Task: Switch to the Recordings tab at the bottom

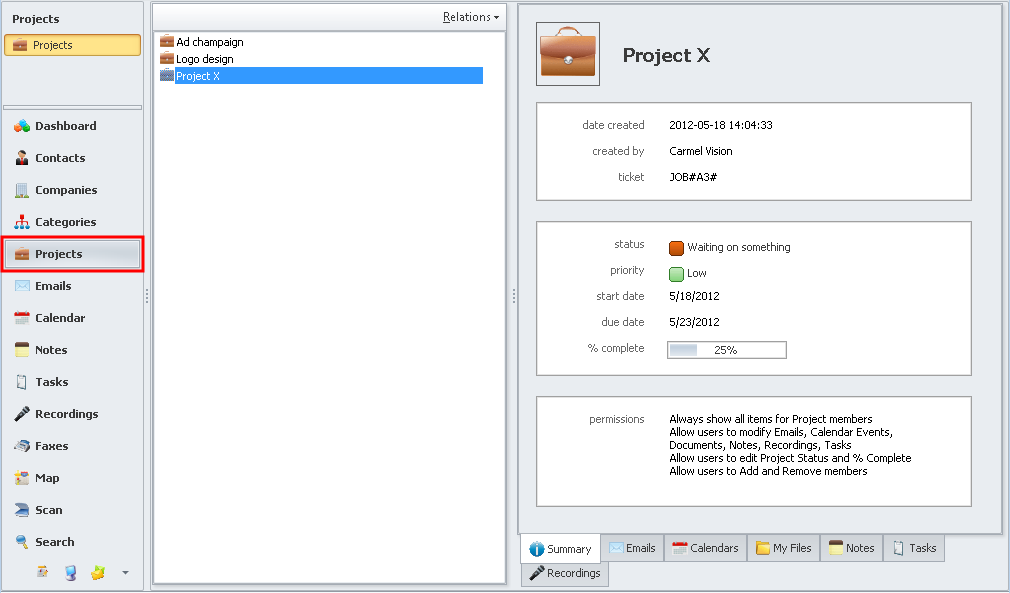Action: click(565, 574)
